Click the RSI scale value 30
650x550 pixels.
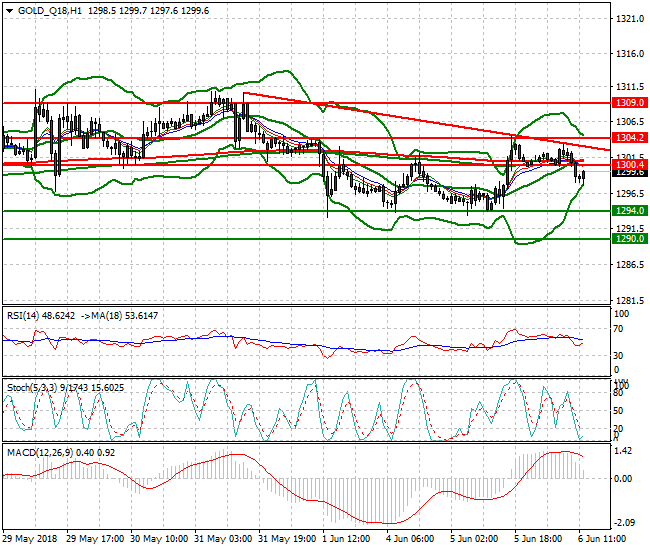click(618, 355)
